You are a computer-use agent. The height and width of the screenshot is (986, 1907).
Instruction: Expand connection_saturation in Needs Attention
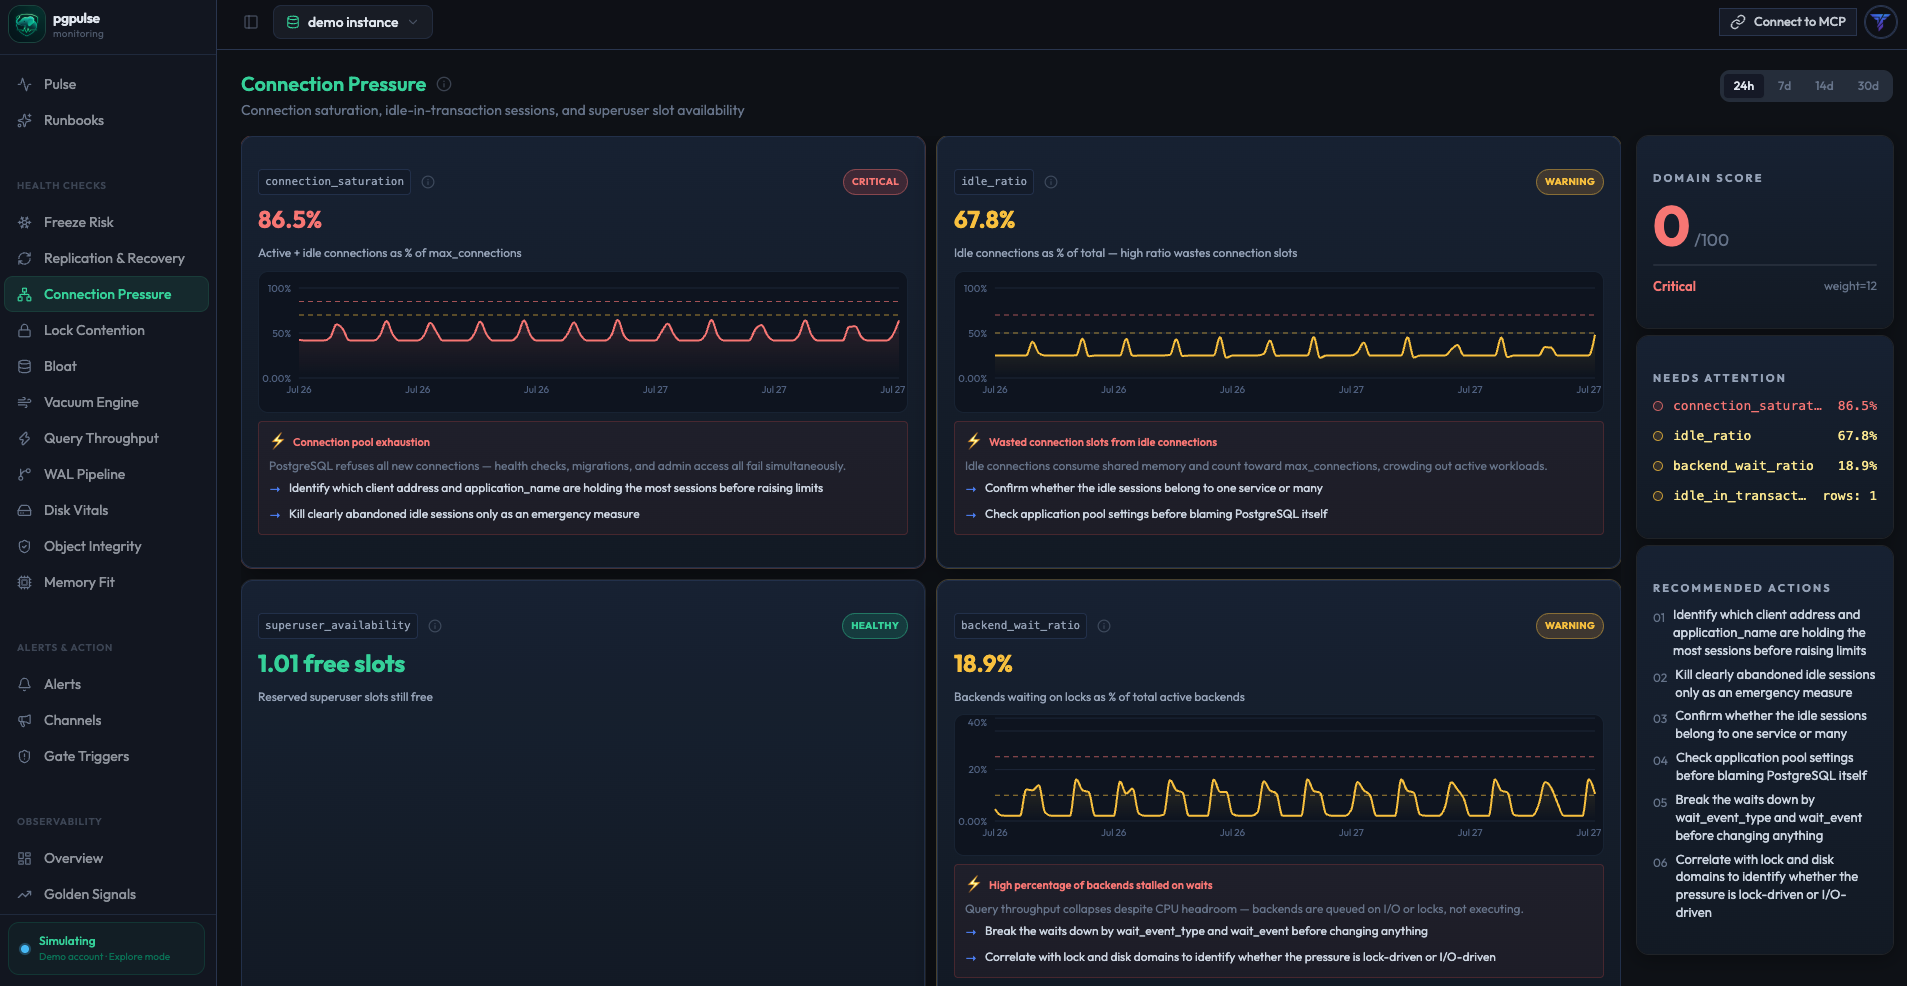tap(1764, 406)
